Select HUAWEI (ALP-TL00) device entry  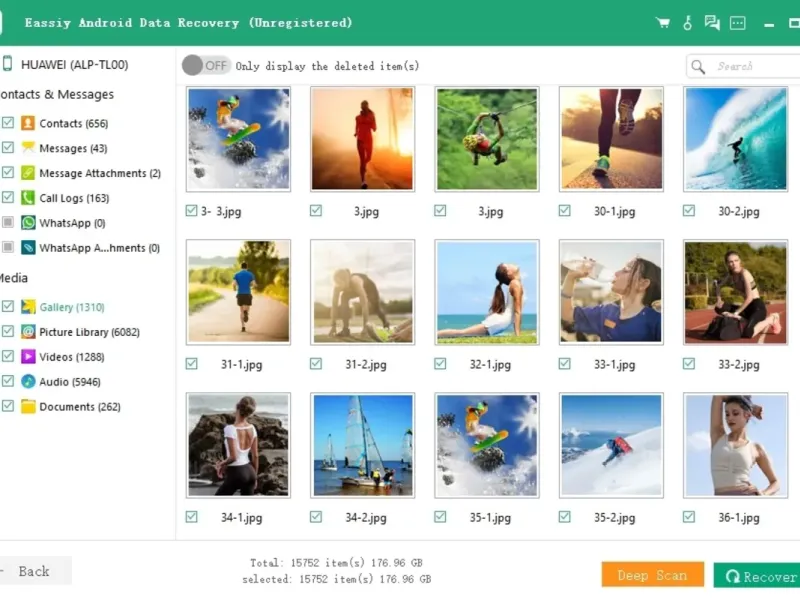coord(74,65)
